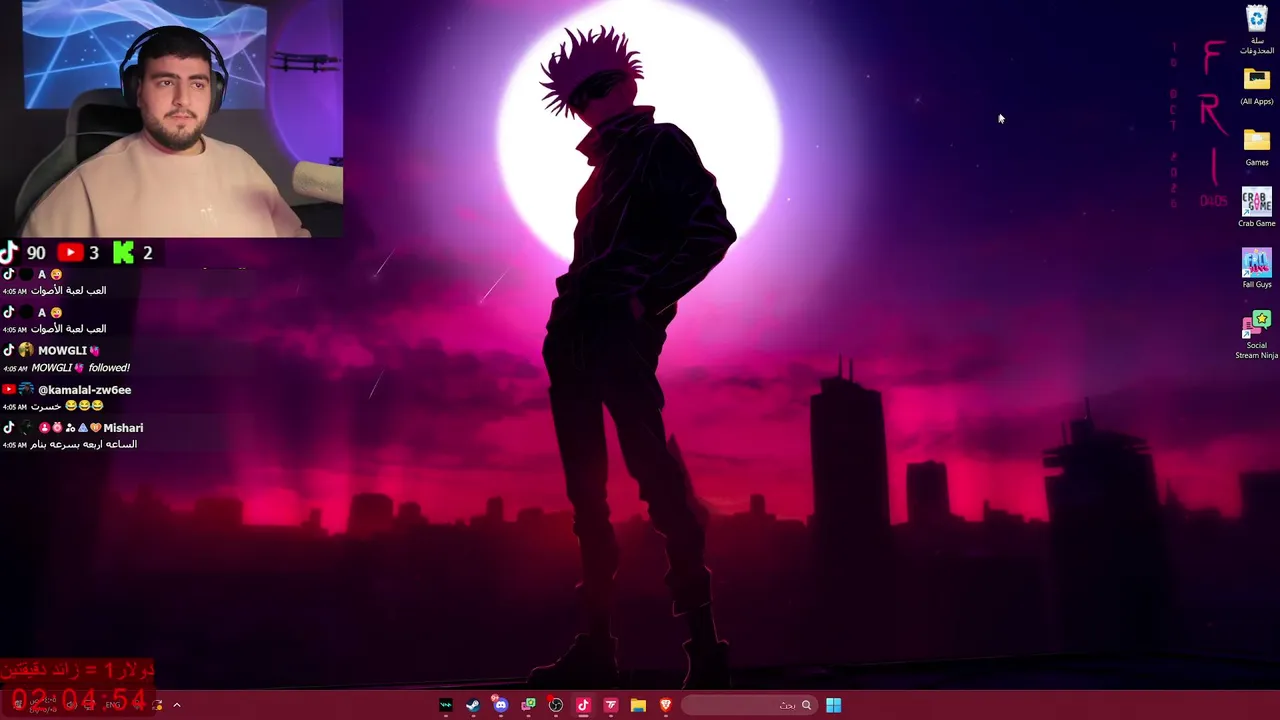This screenshot has width=1280, height=720.
Task: Switch to TikTok Live Studio on the taskbar
Action: (583, 705)
